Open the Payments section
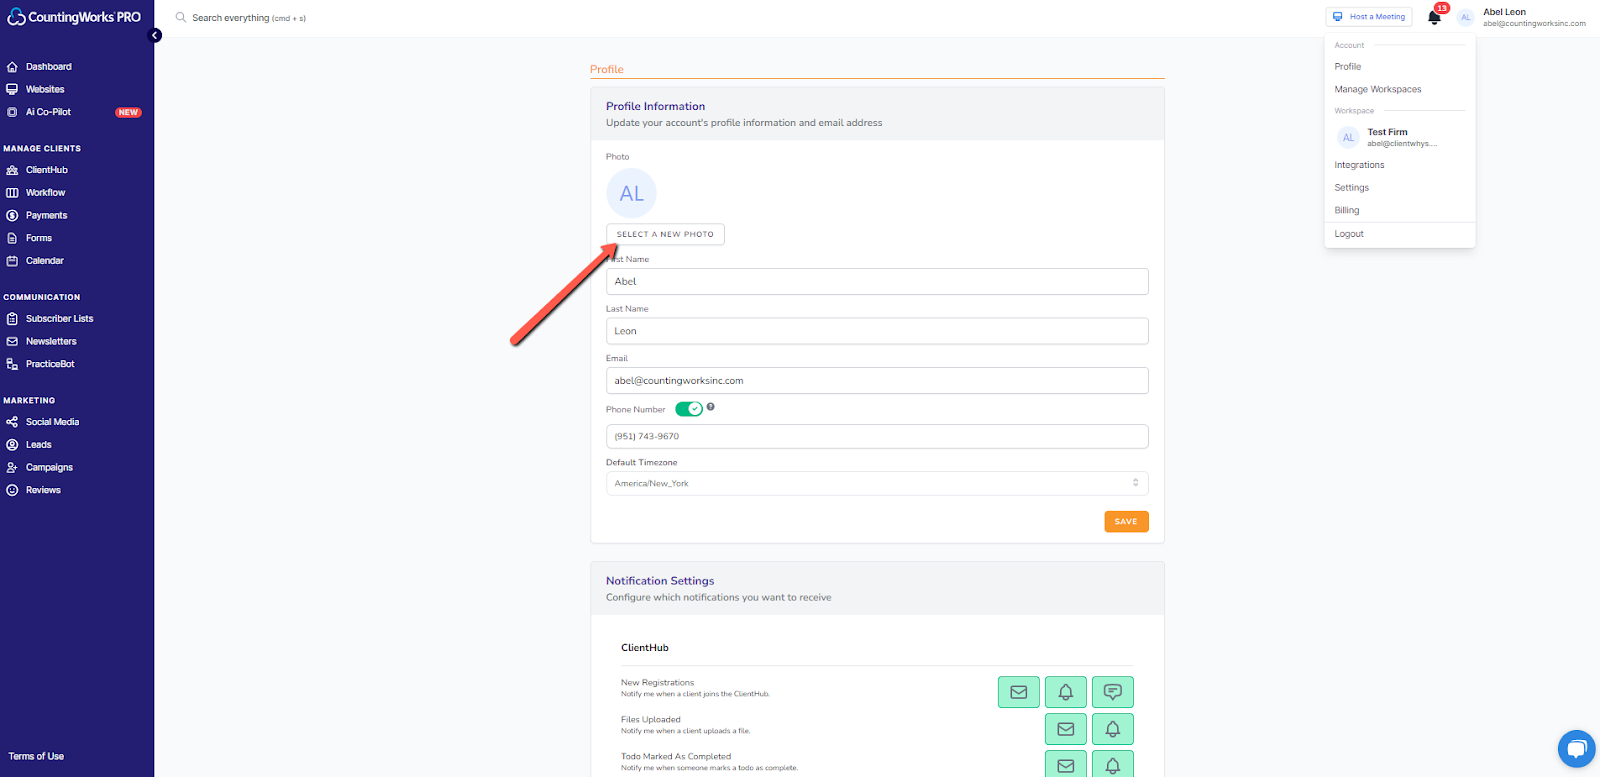Viewport: 1600px width, 777px height. click(x=46, y=215)
